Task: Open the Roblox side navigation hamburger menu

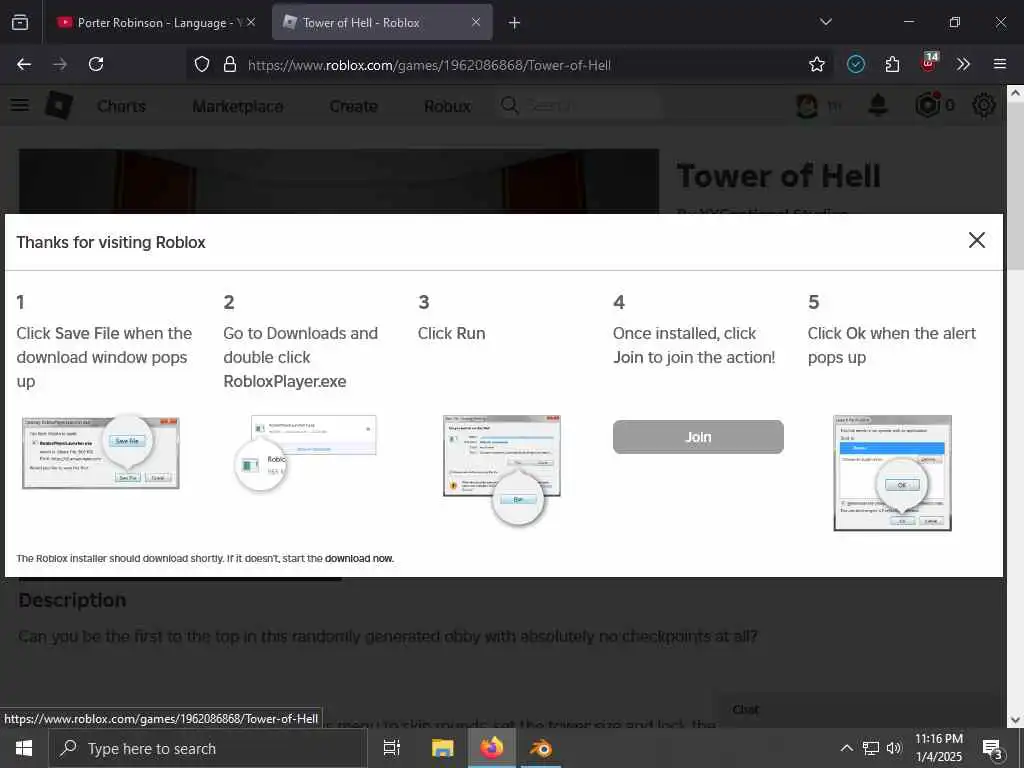Action: 20,105
